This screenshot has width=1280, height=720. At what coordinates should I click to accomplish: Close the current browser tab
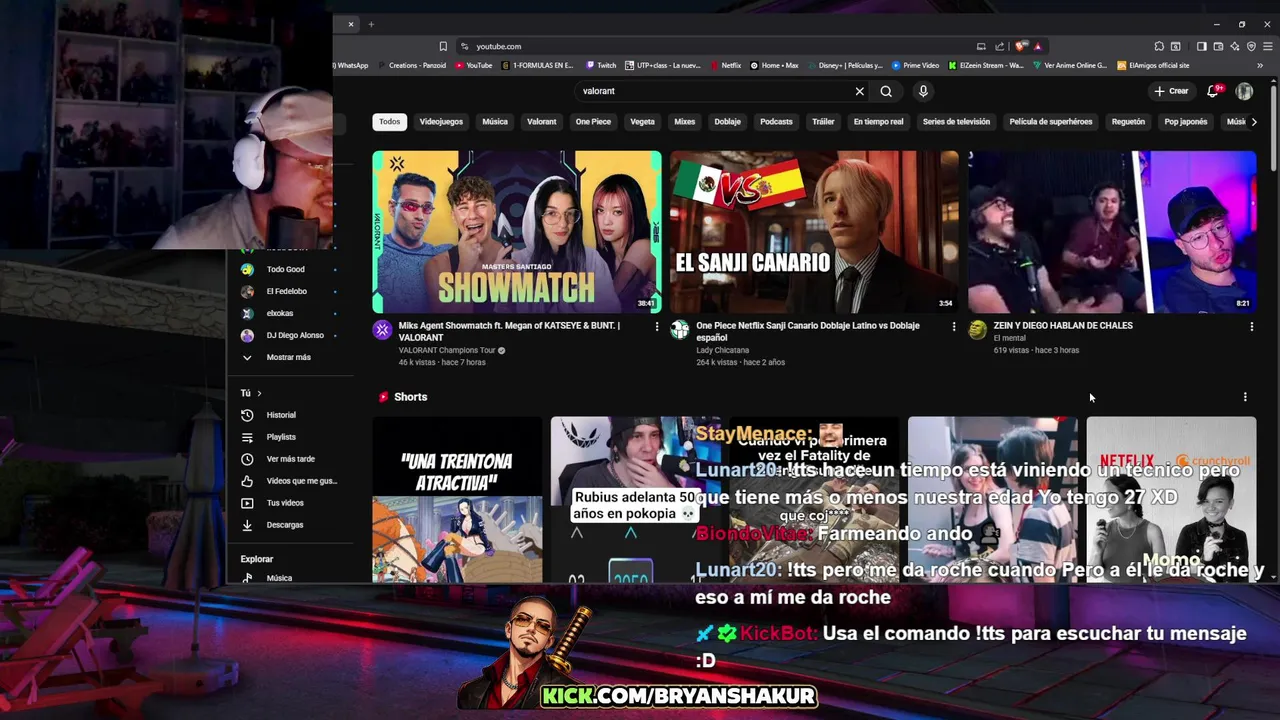click(350, 24)
